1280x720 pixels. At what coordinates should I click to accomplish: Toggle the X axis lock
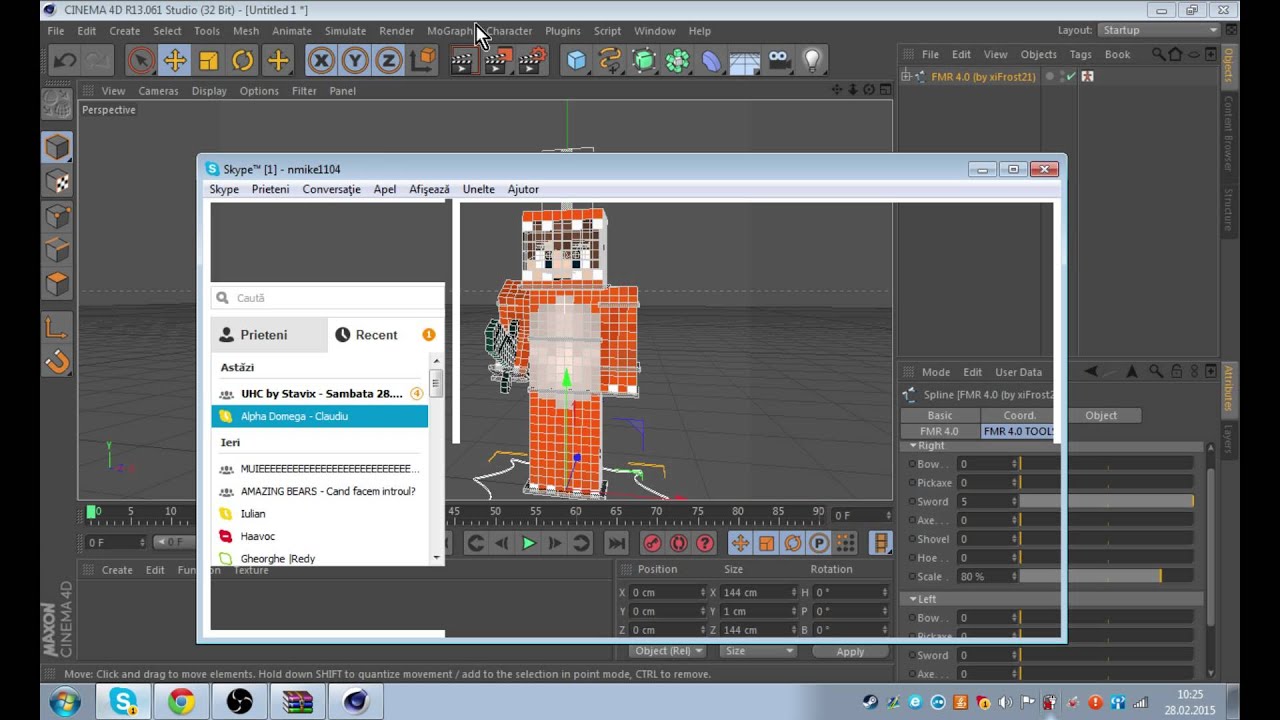point(321,61)
